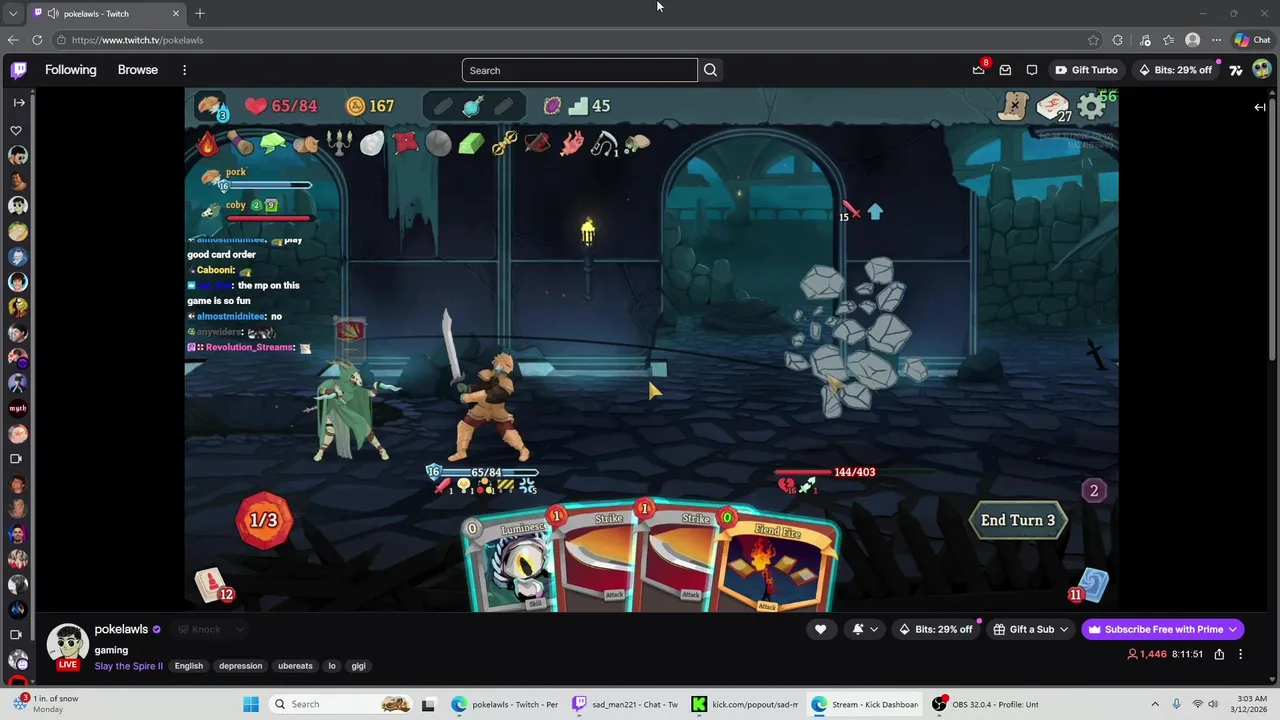This screenshot has height=720, width=1280.
Task: Open the draw pile with 12 cards
Action: [213, 586]
